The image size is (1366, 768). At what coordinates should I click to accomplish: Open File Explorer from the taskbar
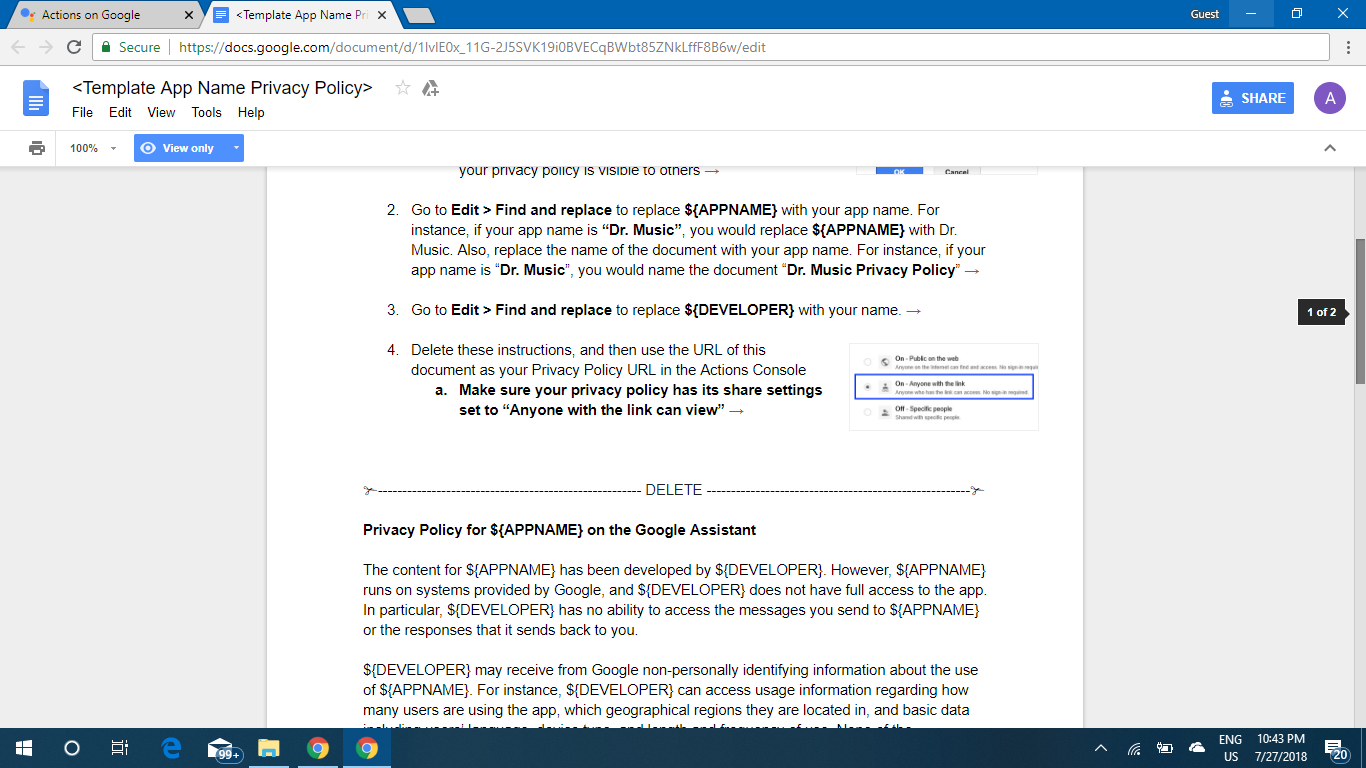pyautogui.click(x=269, y=747)
